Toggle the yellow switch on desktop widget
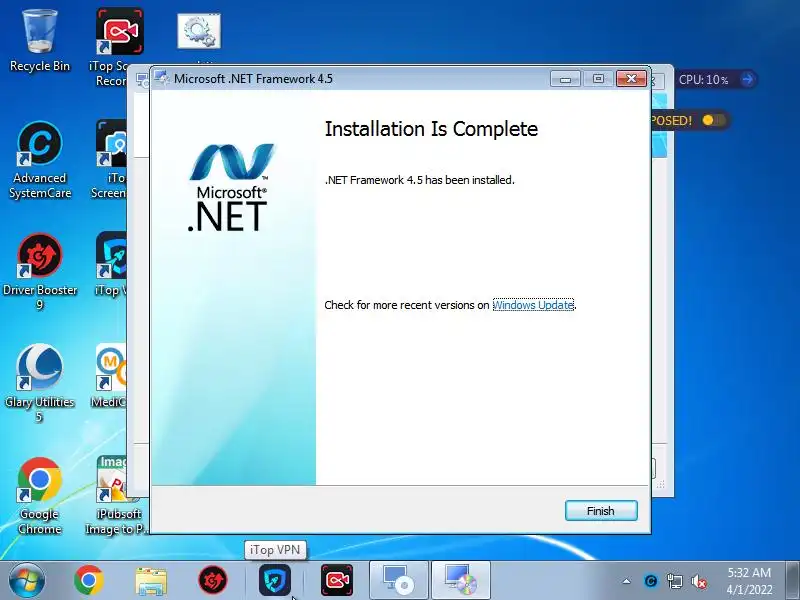The height and width of the screenshot is (600, 800). tap(713, 120)
